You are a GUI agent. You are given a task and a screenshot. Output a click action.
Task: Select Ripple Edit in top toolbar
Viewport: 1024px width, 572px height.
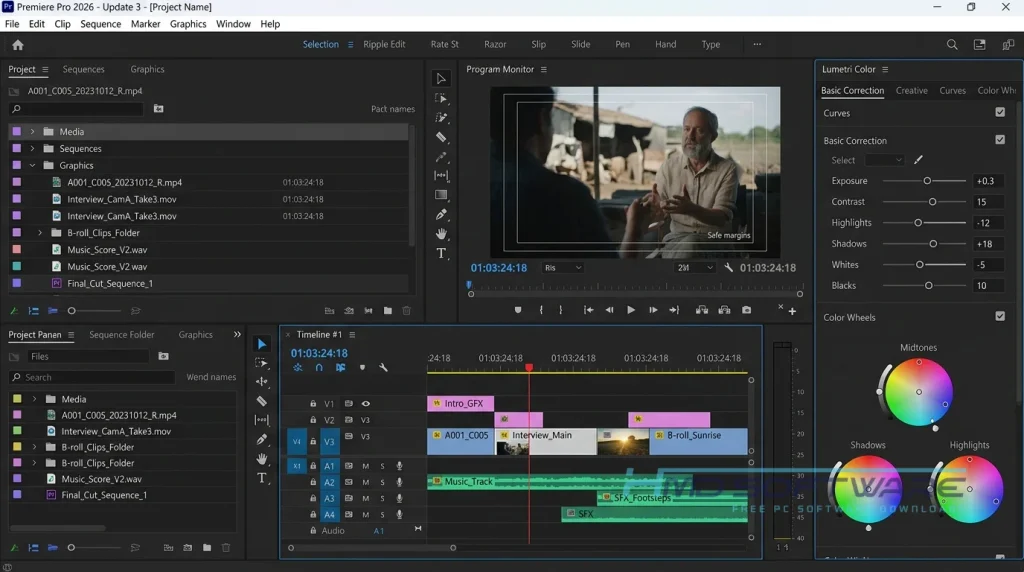tap(384, 44)
